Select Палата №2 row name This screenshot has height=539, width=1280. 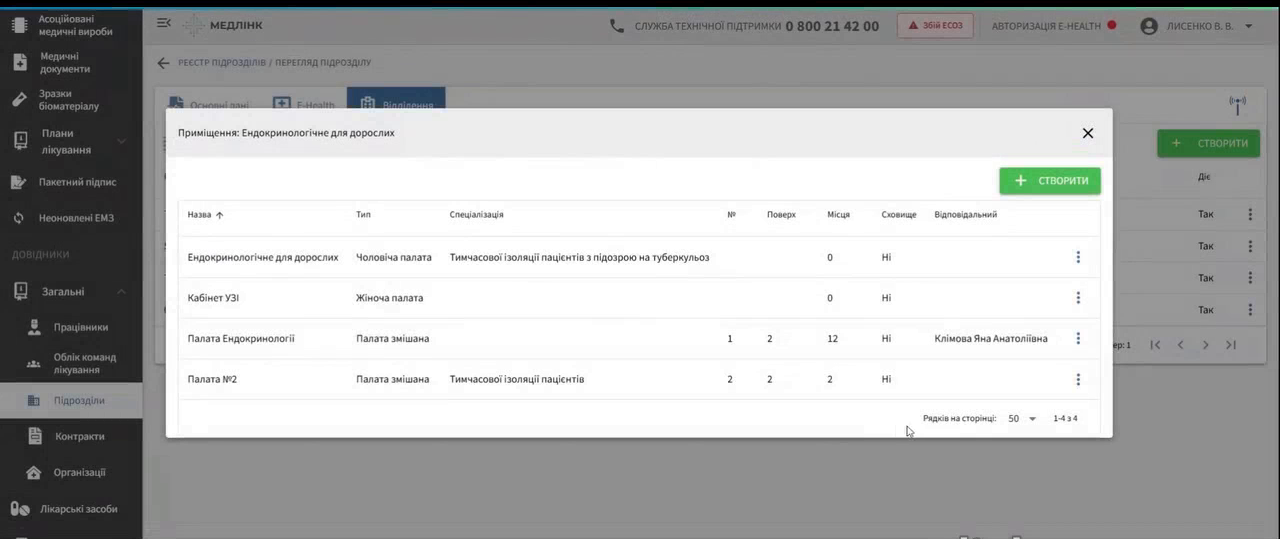click(x=212, y=379)
